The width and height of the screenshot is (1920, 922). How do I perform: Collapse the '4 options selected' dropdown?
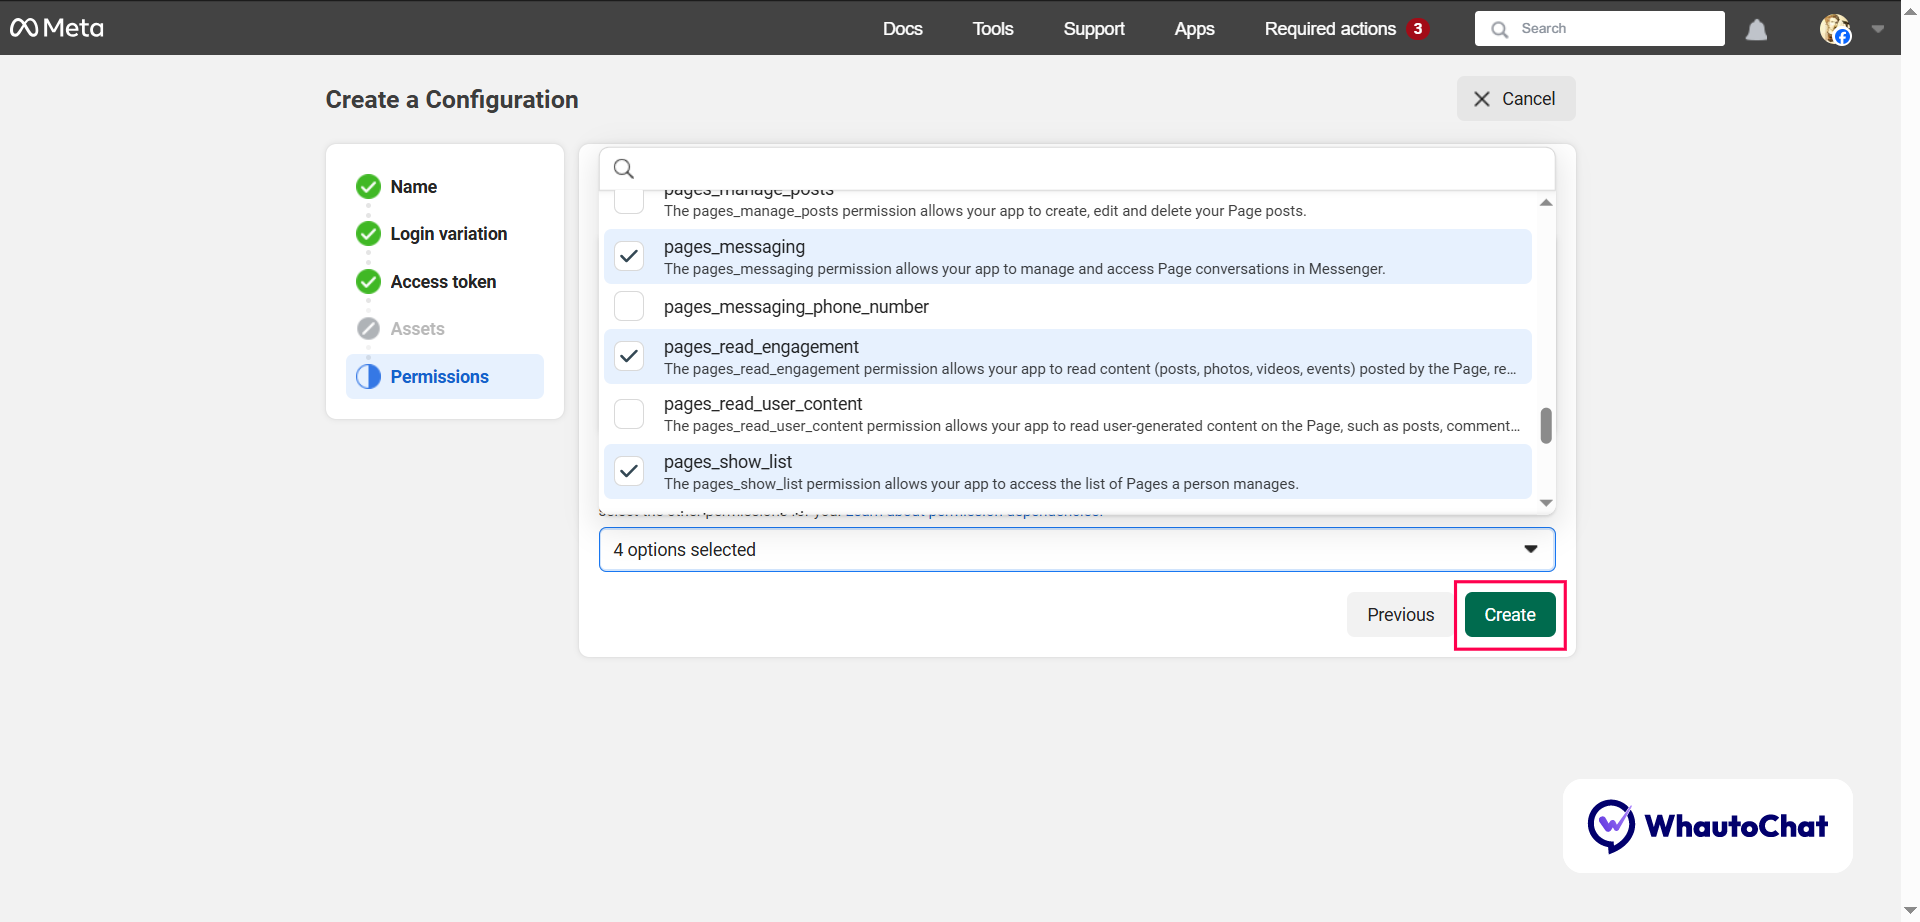[x=1530, y=549]
